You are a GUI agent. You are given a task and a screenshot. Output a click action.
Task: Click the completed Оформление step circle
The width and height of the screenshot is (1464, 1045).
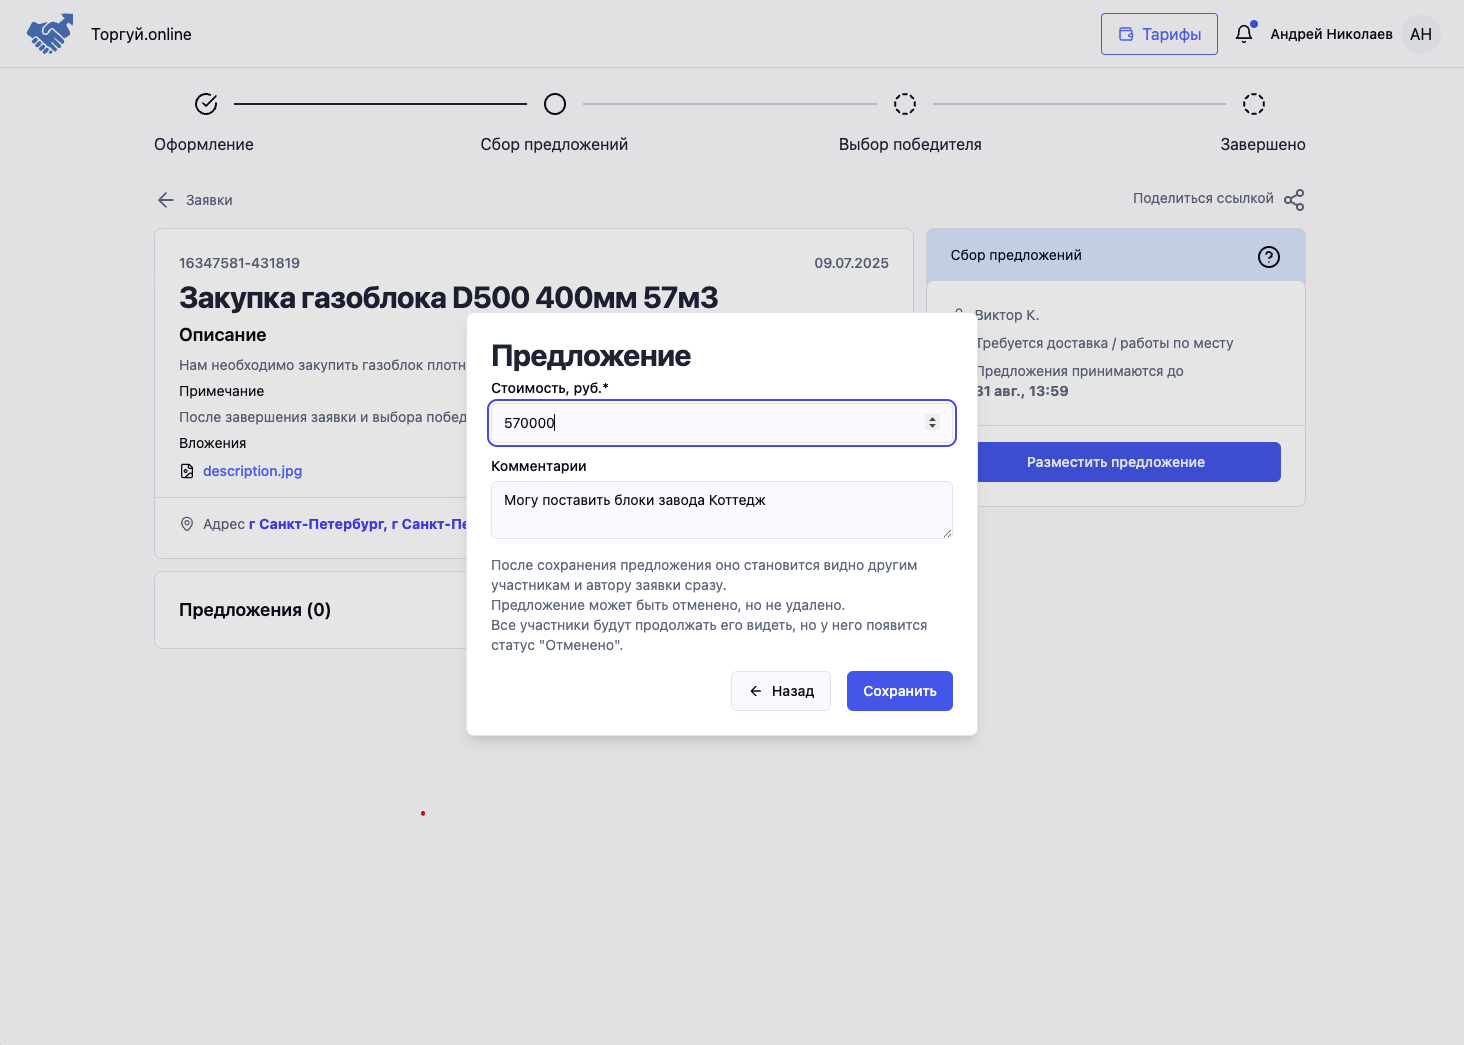coord(206,104)
